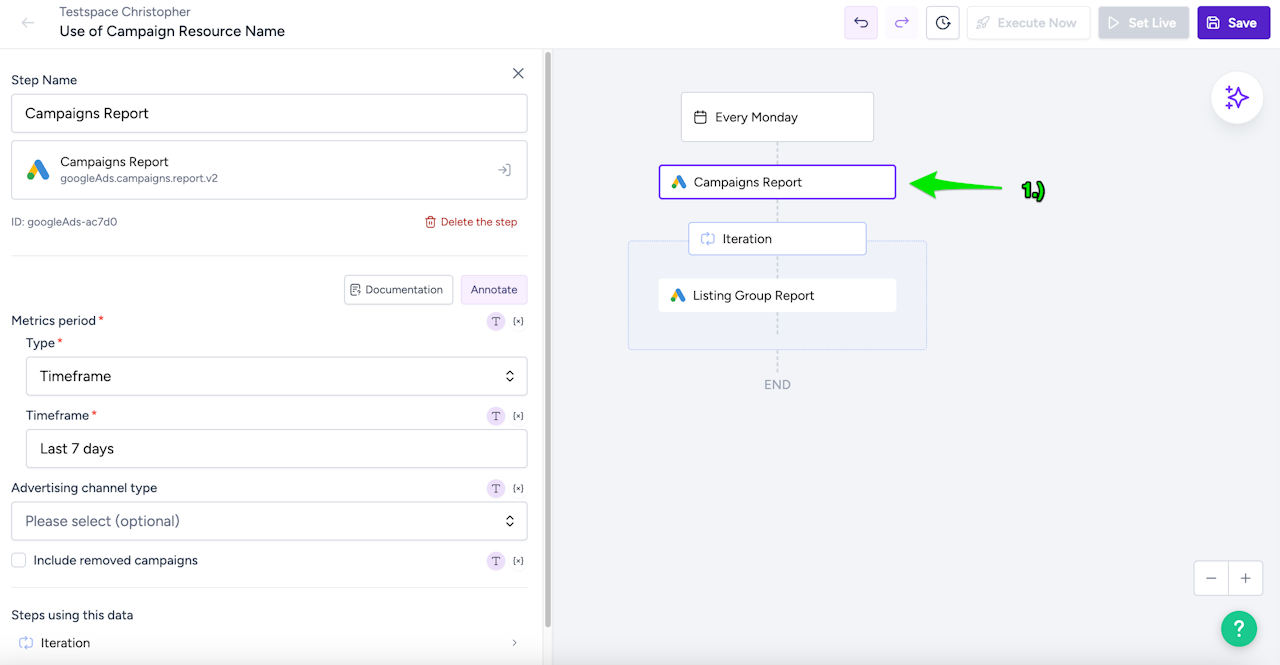Viewport: 1280px width, 665px height.
Task: Close the step settings panel
Action: (518, 73)
